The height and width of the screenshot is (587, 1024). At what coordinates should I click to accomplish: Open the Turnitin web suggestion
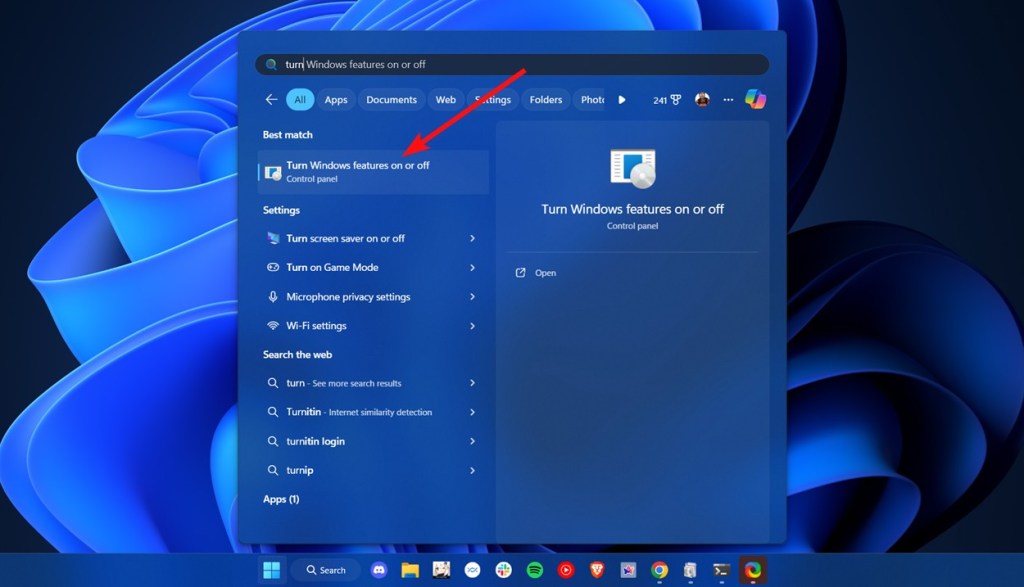(373, 412)
